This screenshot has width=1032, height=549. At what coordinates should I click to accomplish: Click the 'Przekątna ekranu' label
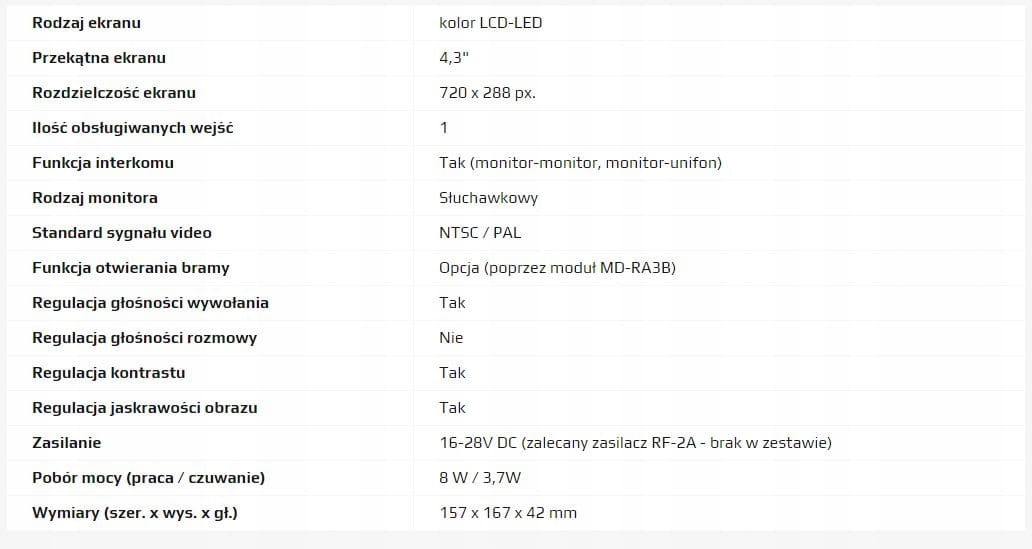pyautogui.click(x=99, y=57)
